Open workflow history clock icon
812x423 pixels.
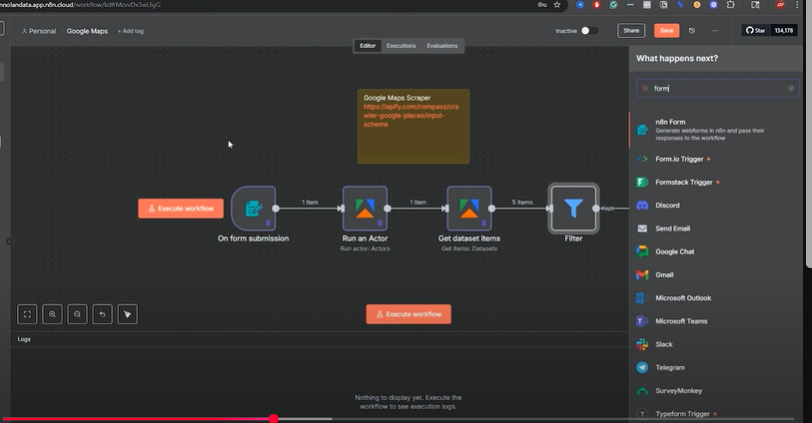coord(692,31)
